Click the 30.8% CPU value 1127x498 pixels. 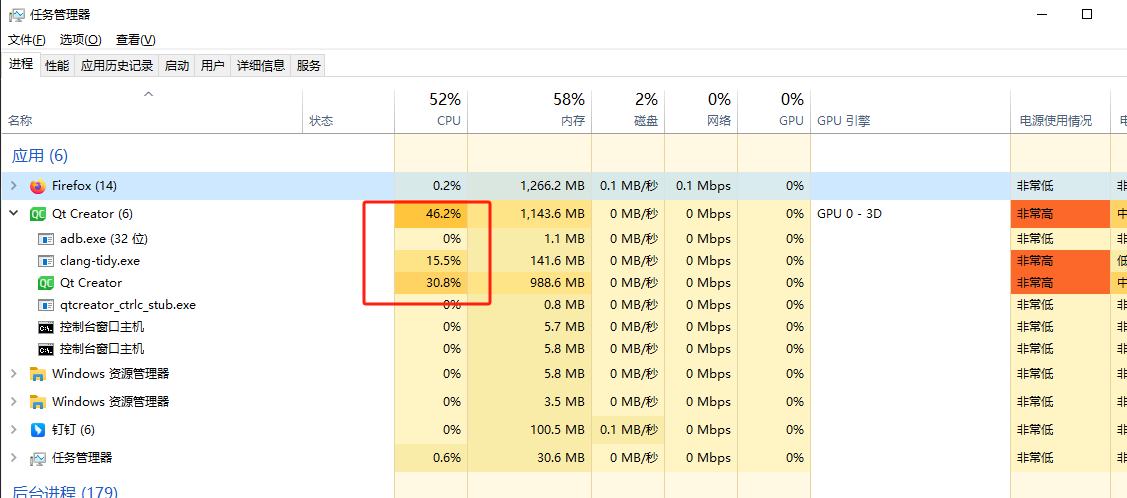[x=443, y=283]
